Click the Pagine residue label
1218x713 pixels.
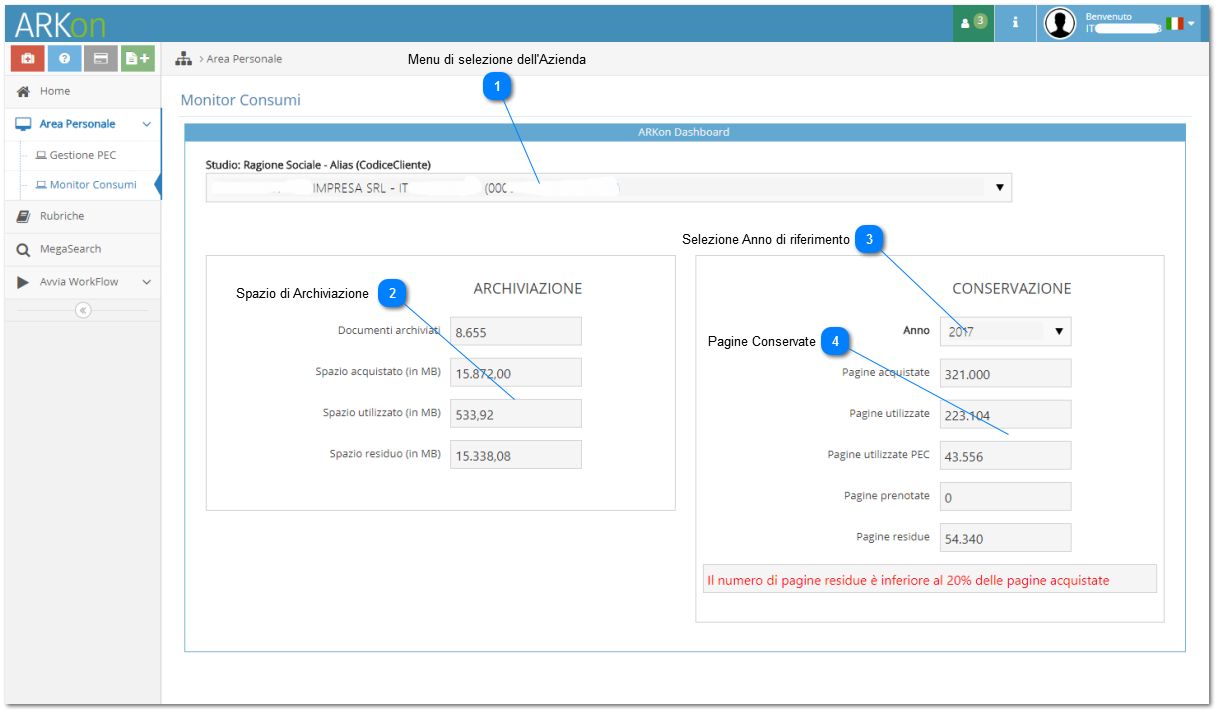click(892, 537)
